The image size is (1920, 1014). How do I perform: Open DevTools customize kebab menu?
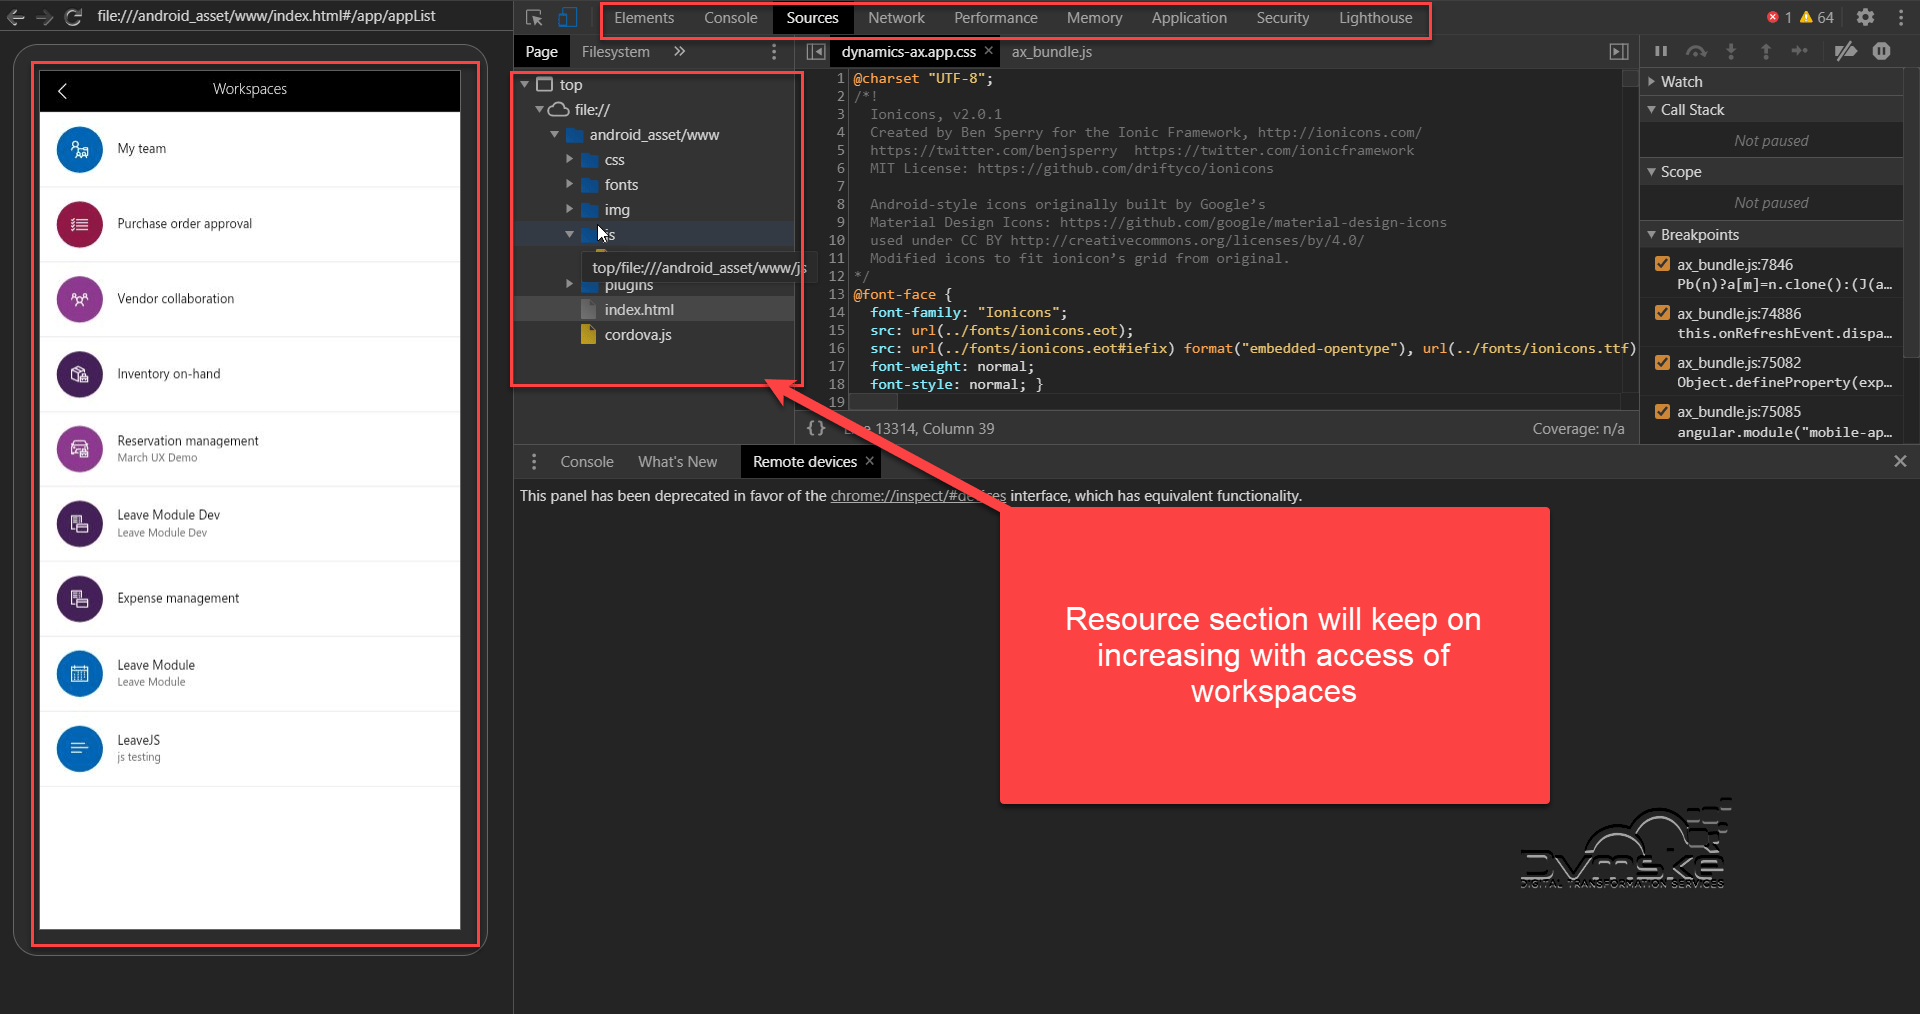[x=1900, y=17]
